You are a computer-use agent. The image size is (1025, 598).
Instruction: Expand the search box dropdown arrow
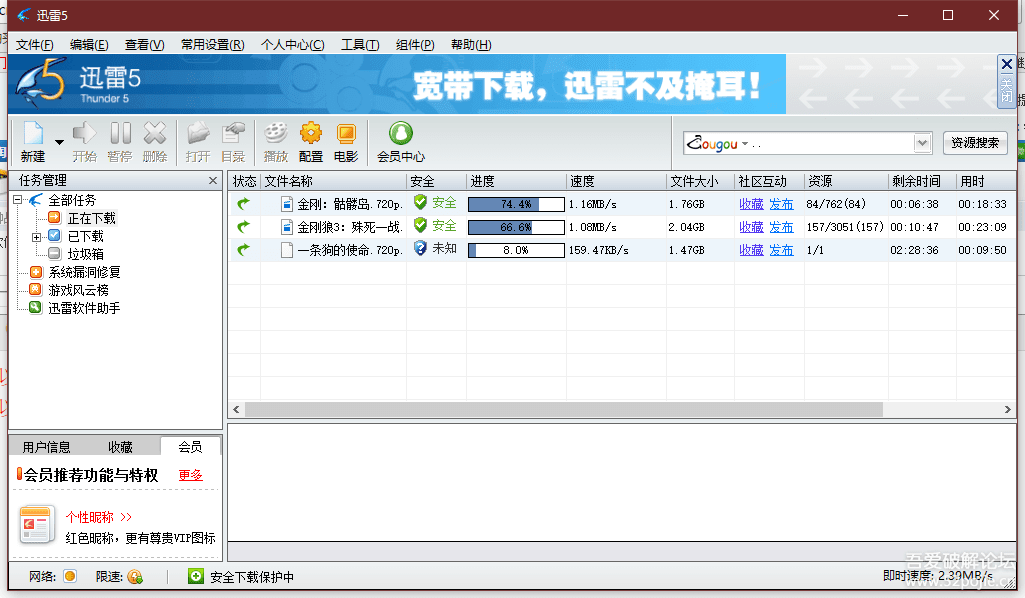coord(922,142)
